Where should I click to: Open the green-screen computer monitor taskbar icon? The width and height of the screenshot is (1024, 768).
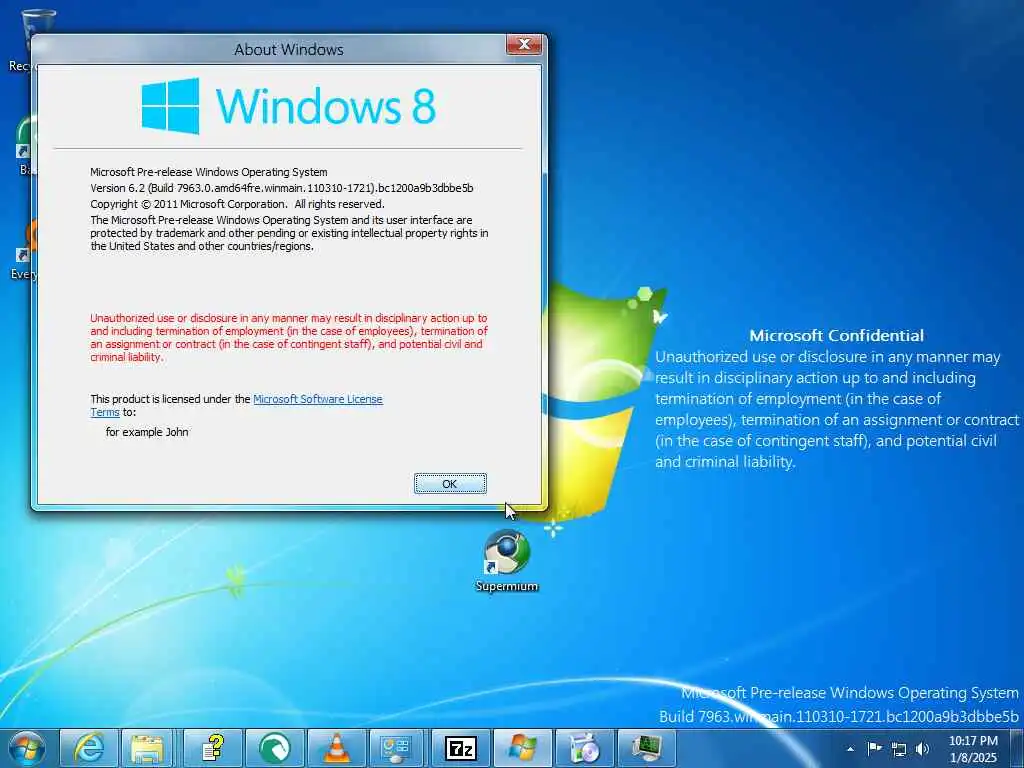click(x=647, y=748)
